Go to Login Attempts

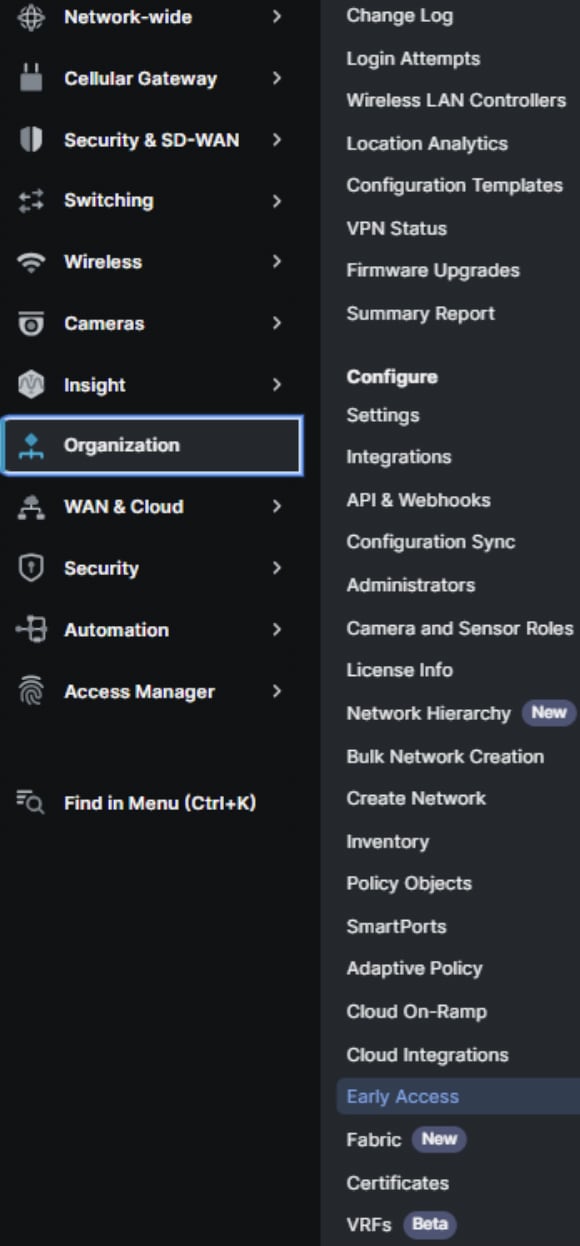(x=413, y=59)
